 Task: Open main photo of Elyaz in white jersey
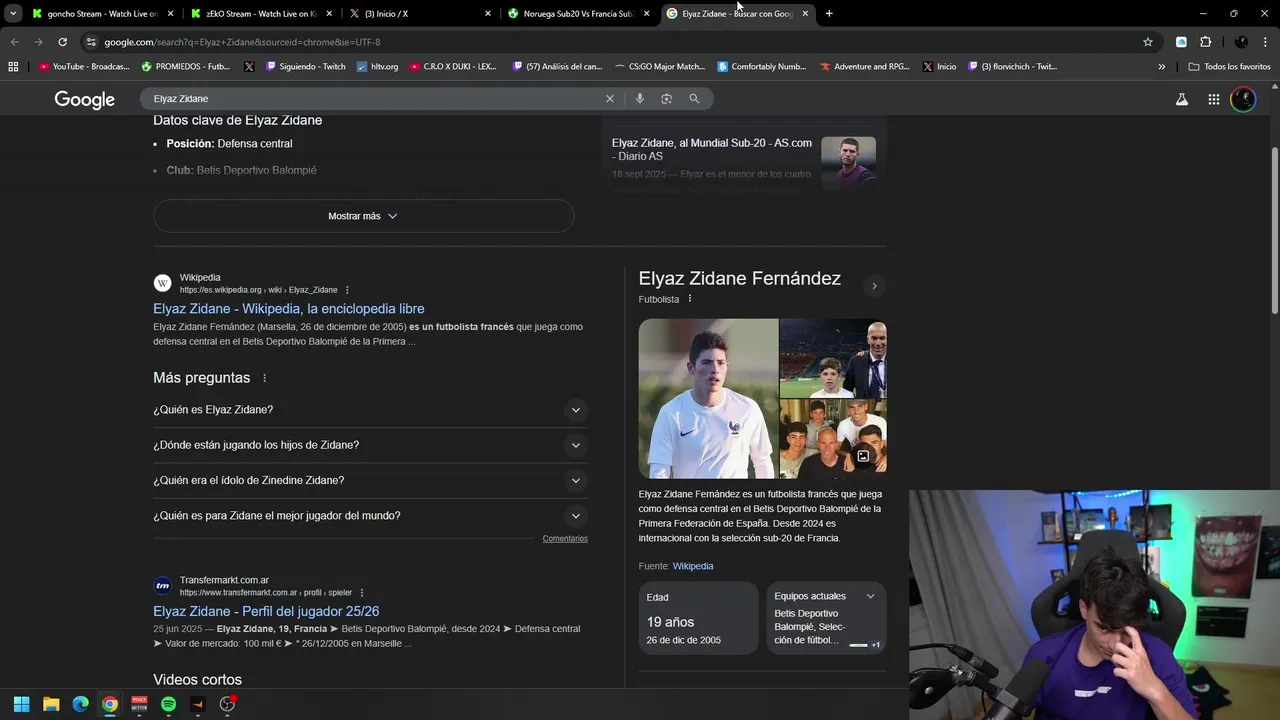(708, 398)
